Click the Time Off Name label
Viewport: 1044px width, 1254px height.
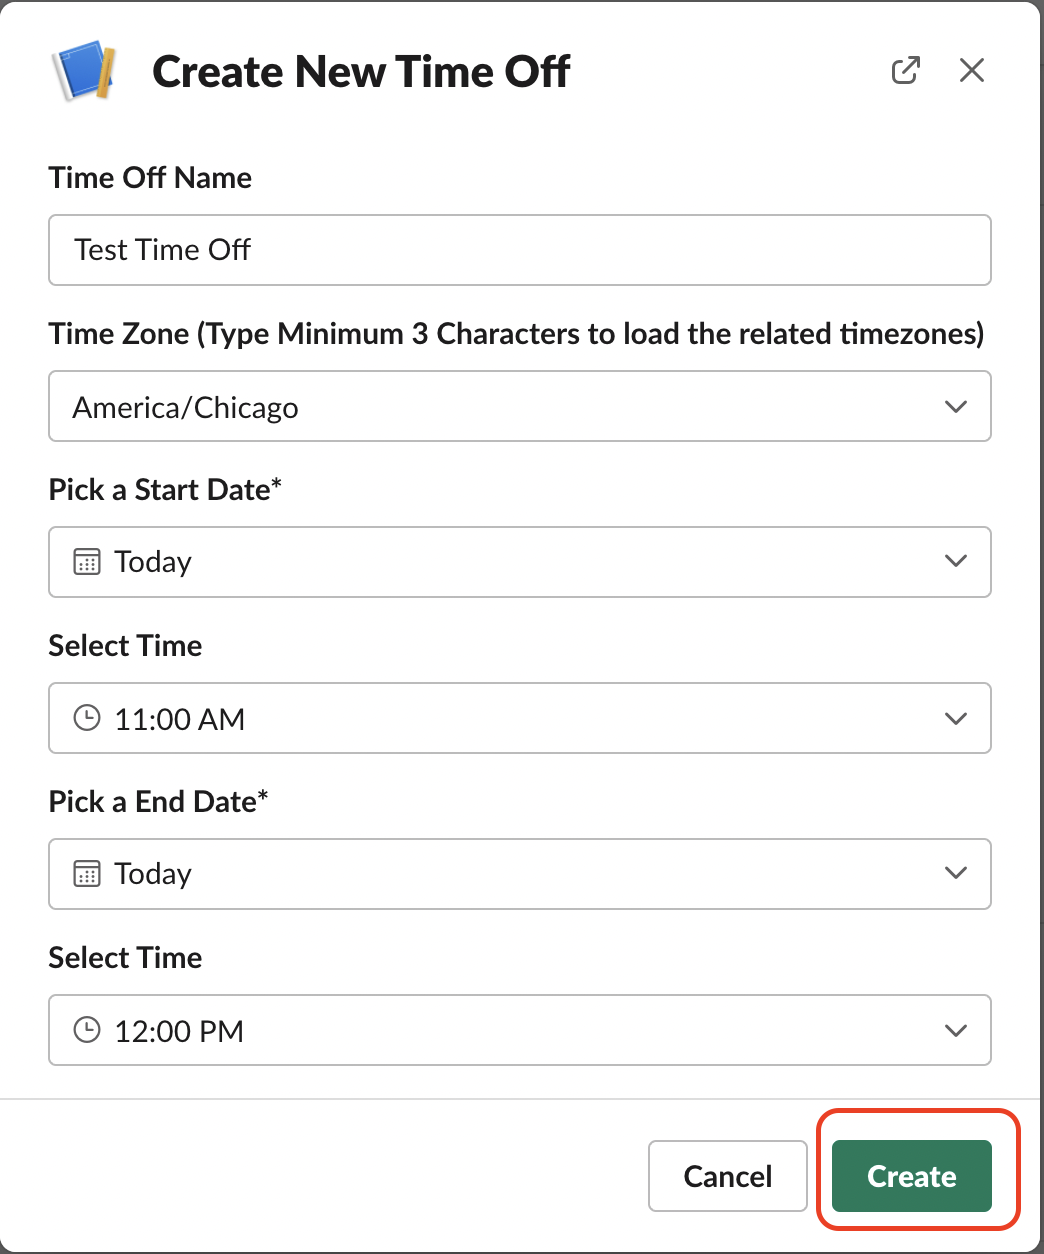tap(149, 177)
